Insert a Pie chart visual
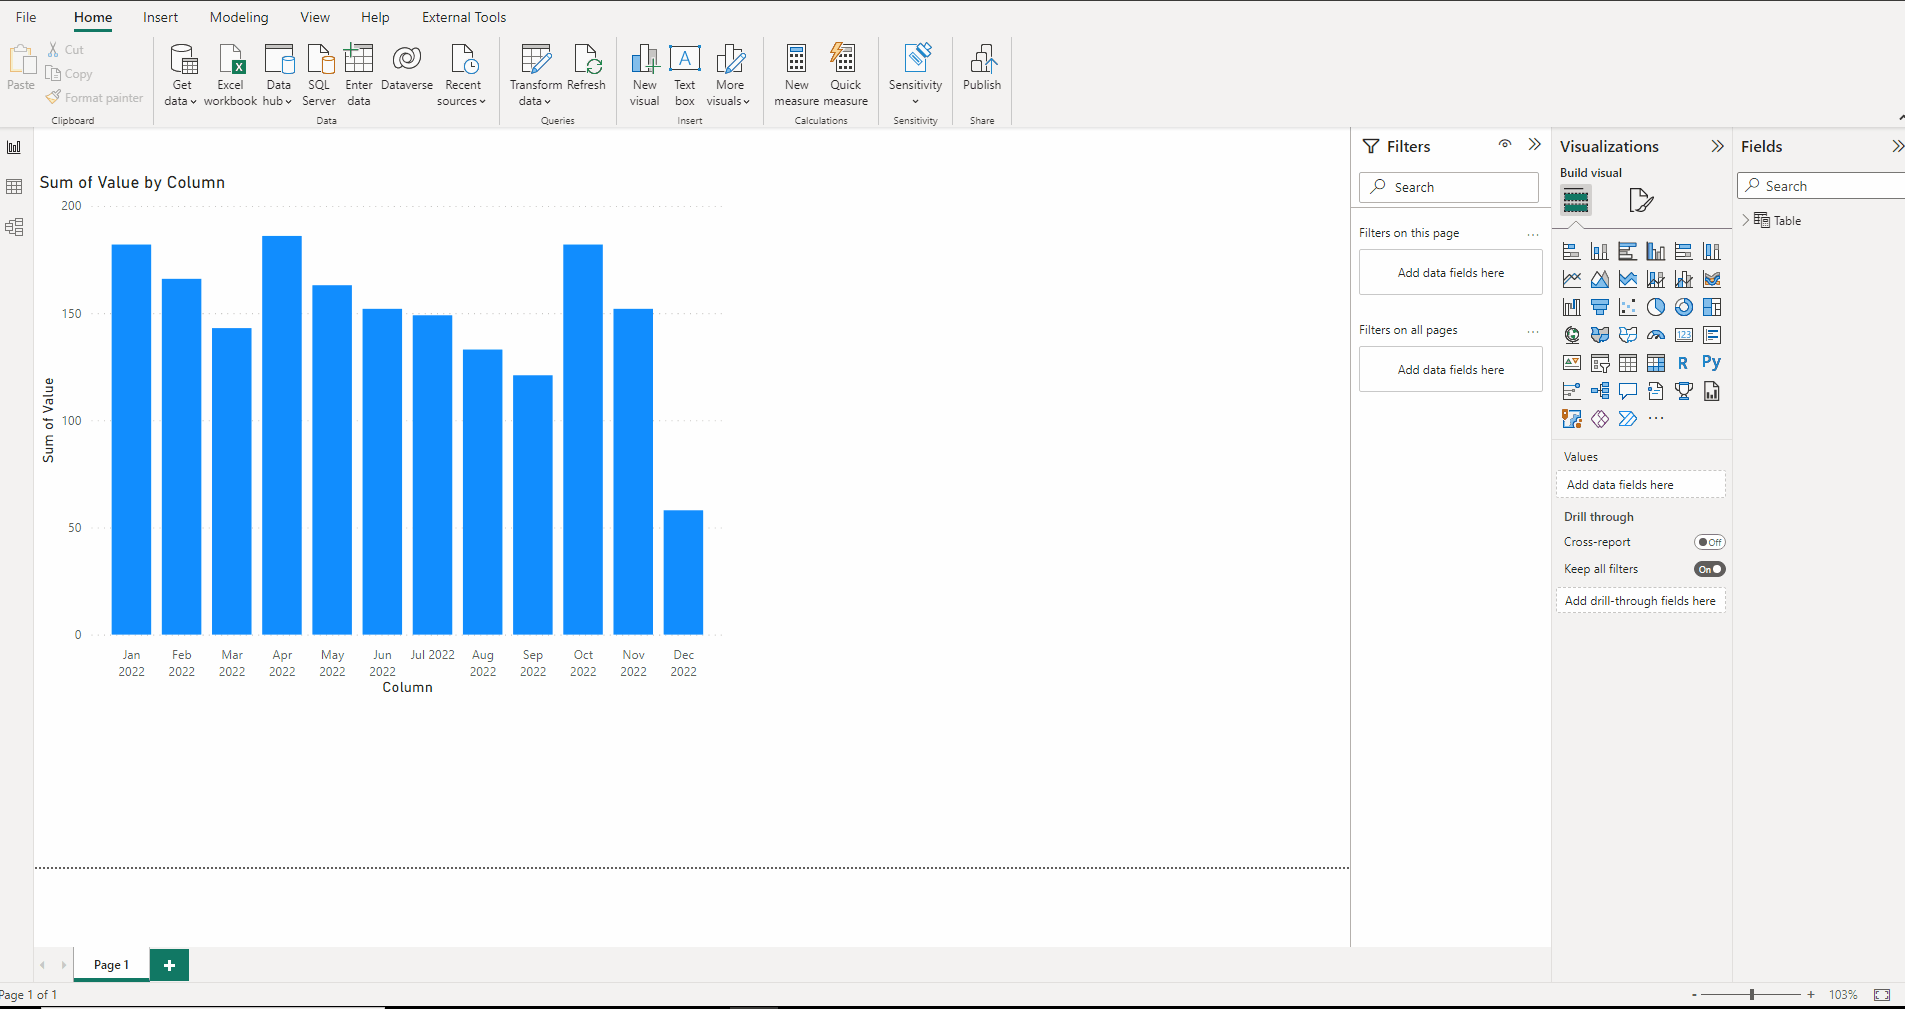The height and width of the screenshot is (1009, 1905). [x=1656, y=307]
